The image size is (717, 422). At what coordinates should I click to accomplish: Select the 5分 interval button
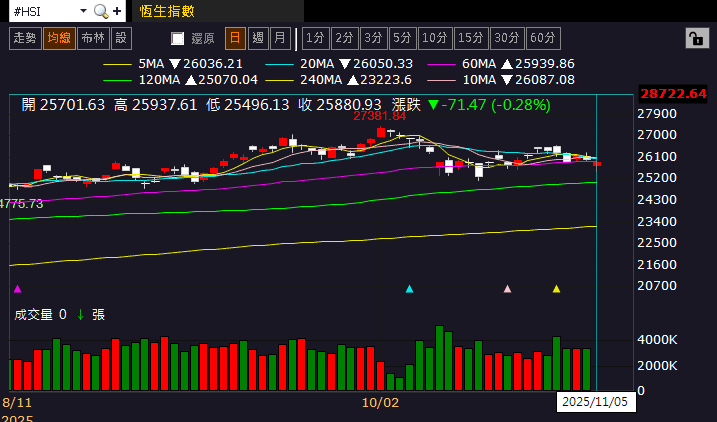[x=402, y=38]
